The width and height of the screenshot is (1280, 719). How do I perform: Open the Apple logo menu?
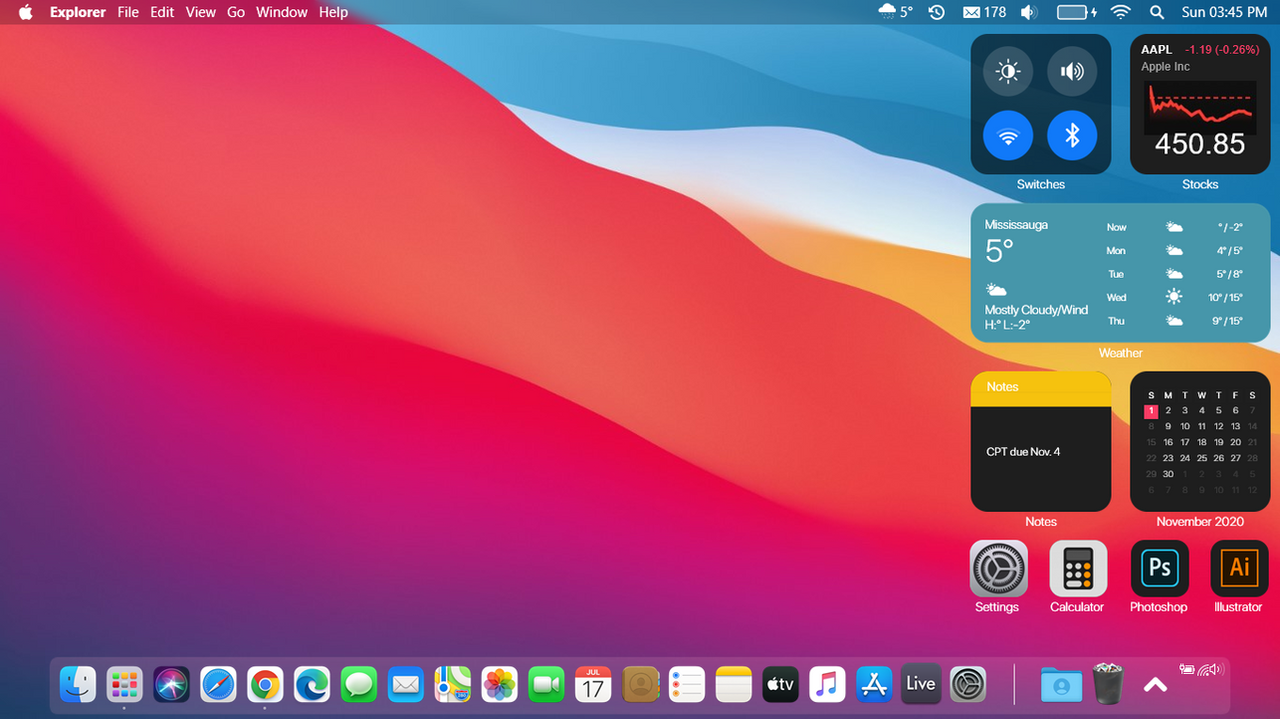tap(25, 12)
